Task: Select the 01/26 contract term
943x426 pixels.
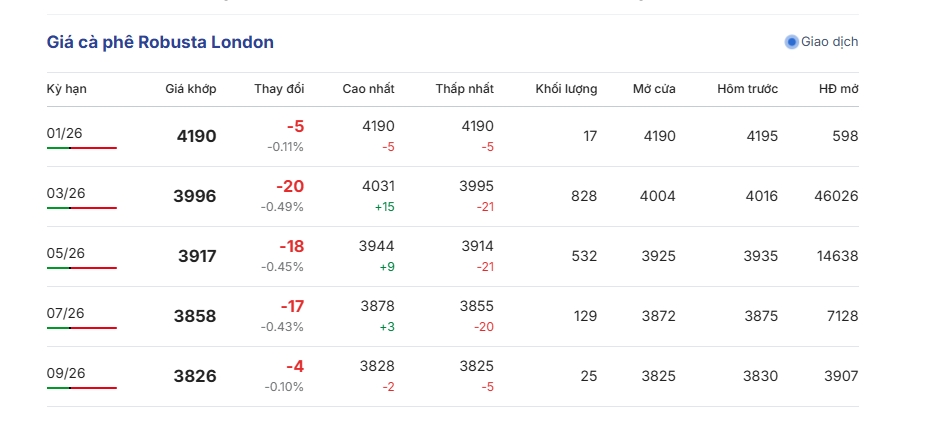Action: pyautogui.click(x=66, y=133)
